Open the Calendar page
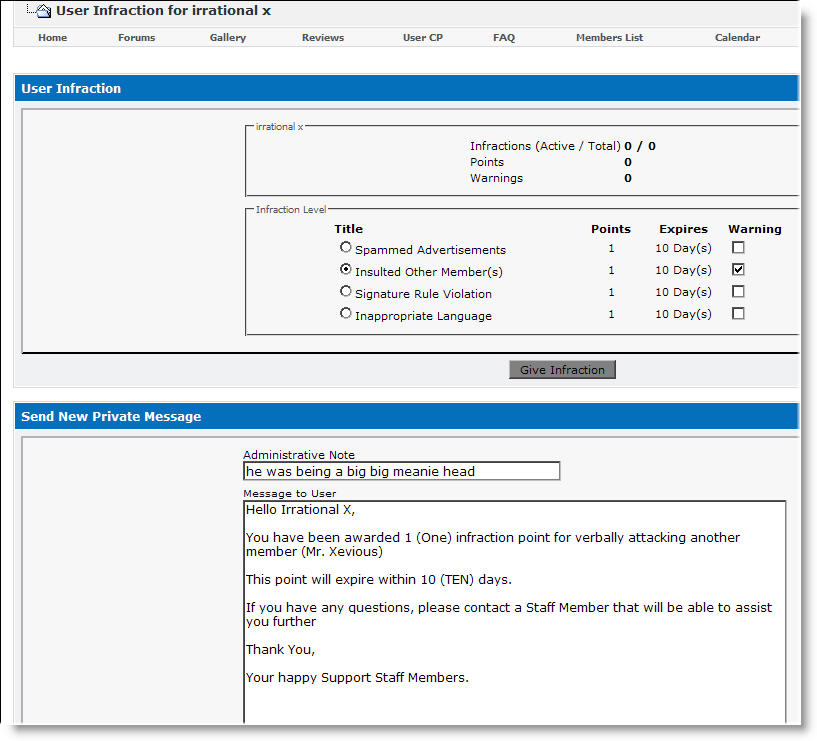This screenshot has width=817, height=741. pos(737,38)
